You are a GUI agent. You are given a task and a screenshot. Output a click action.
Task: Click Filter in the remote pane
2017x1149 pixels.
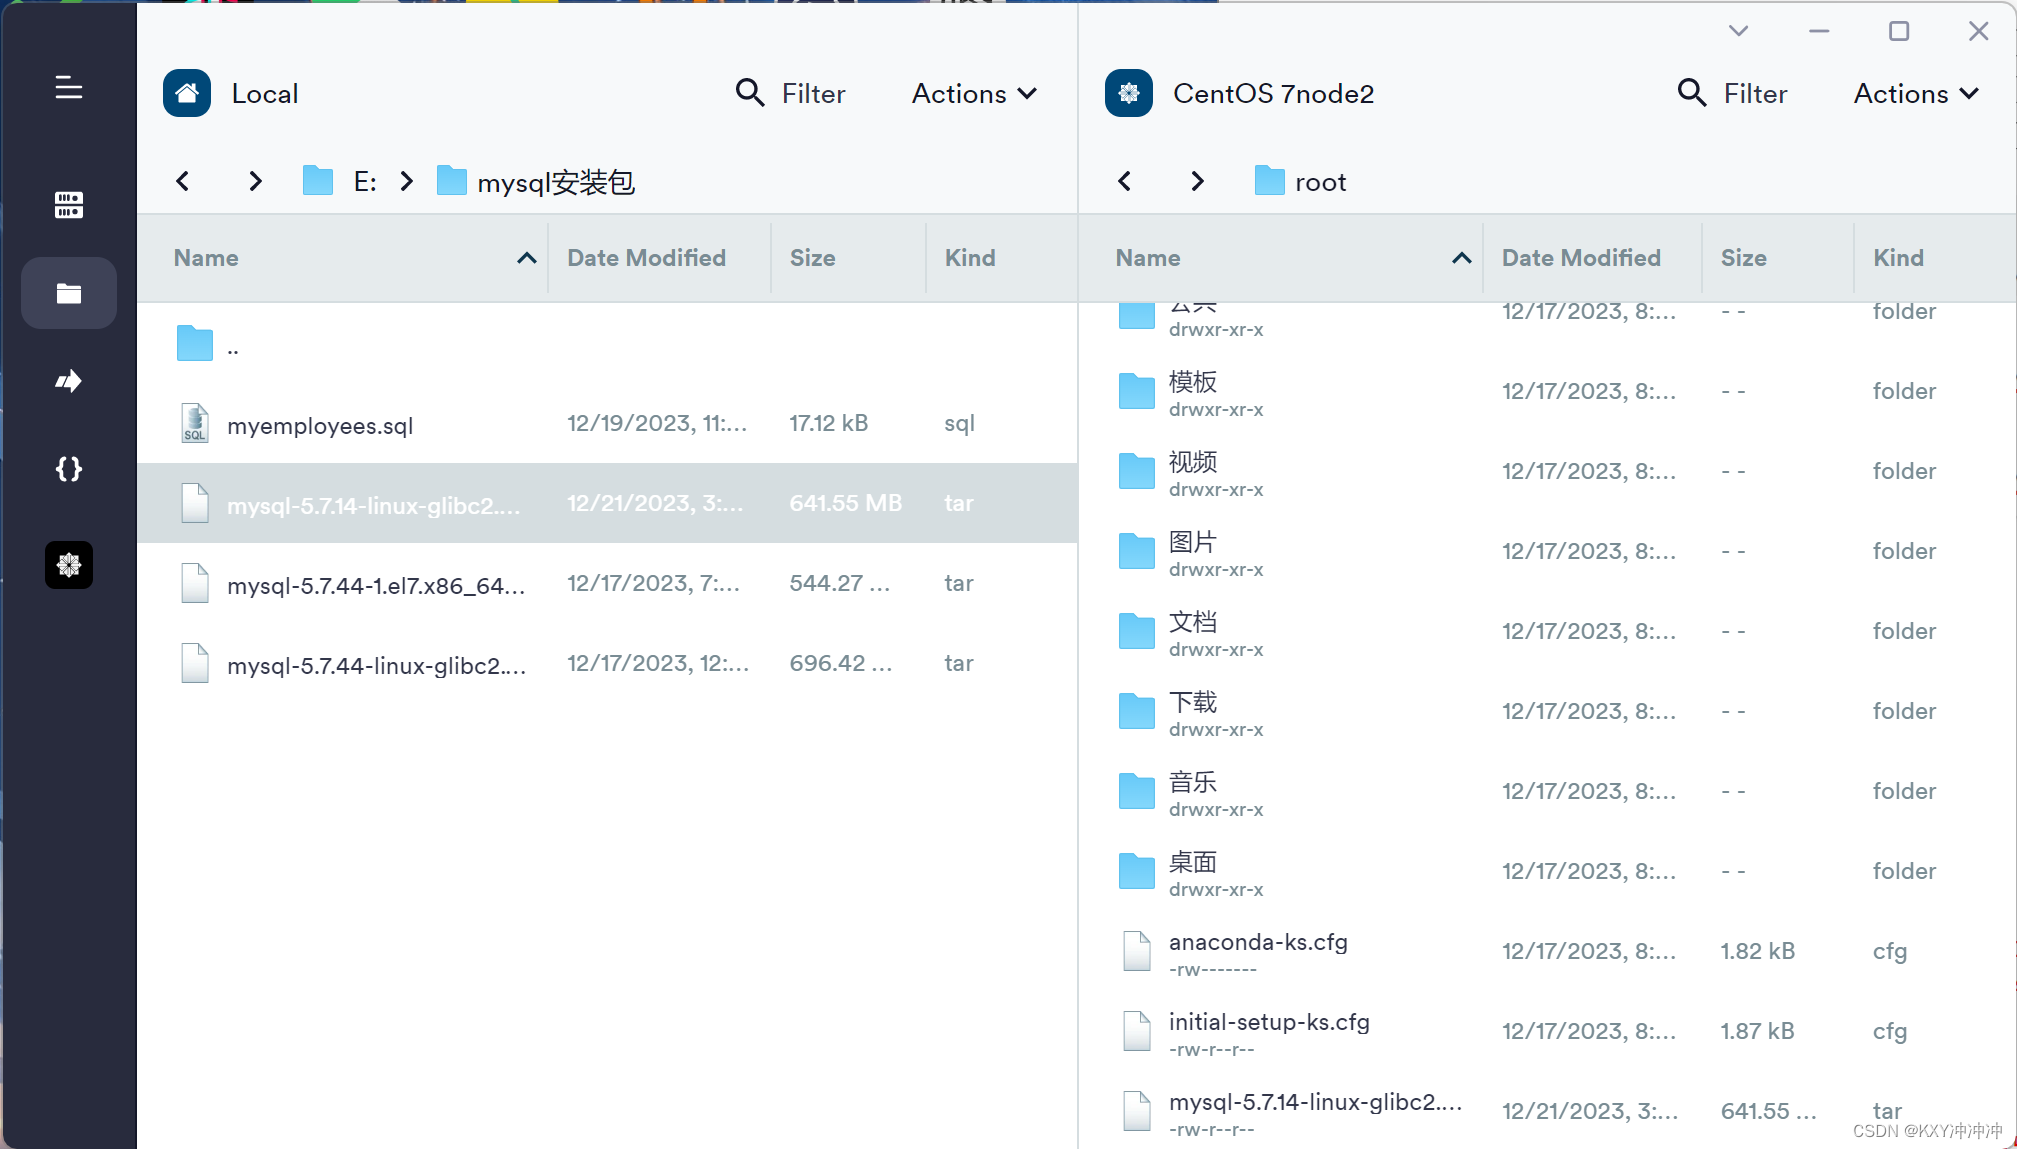(1732, 93)
